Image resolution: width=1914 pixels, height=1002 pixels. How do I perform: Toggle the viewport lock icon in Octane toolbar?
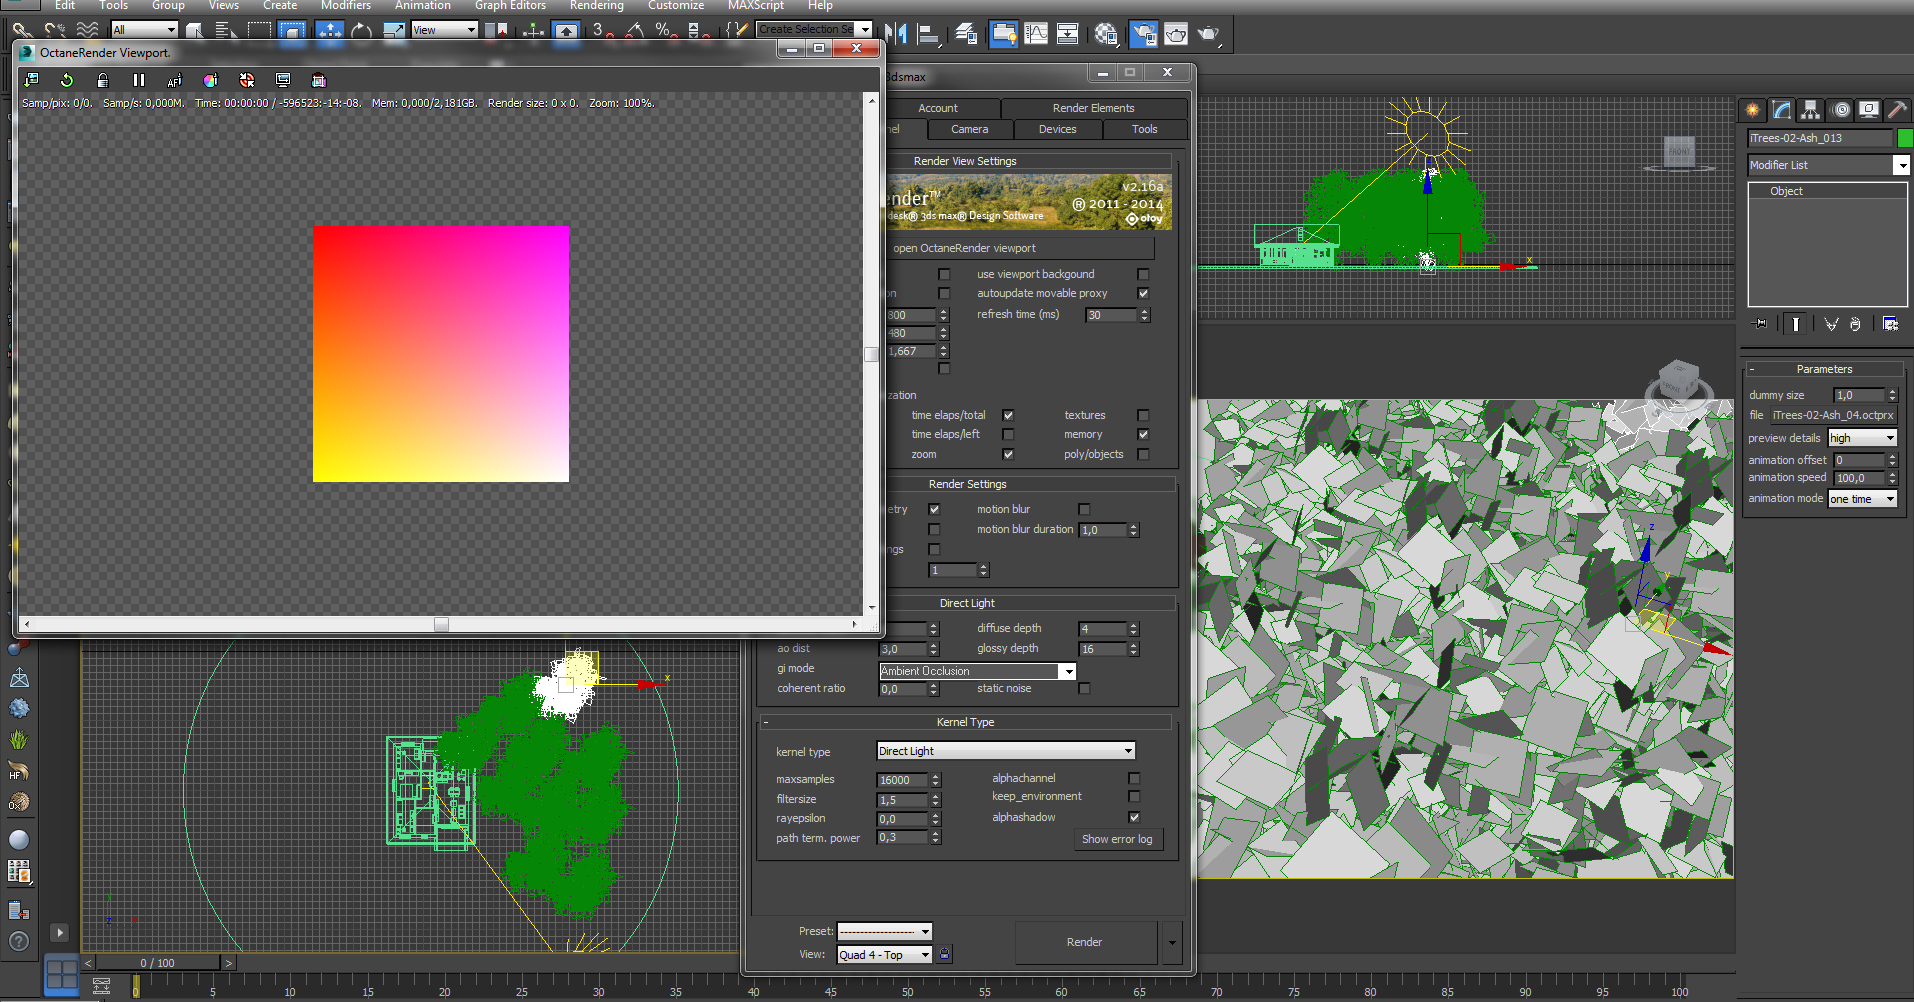102,80
